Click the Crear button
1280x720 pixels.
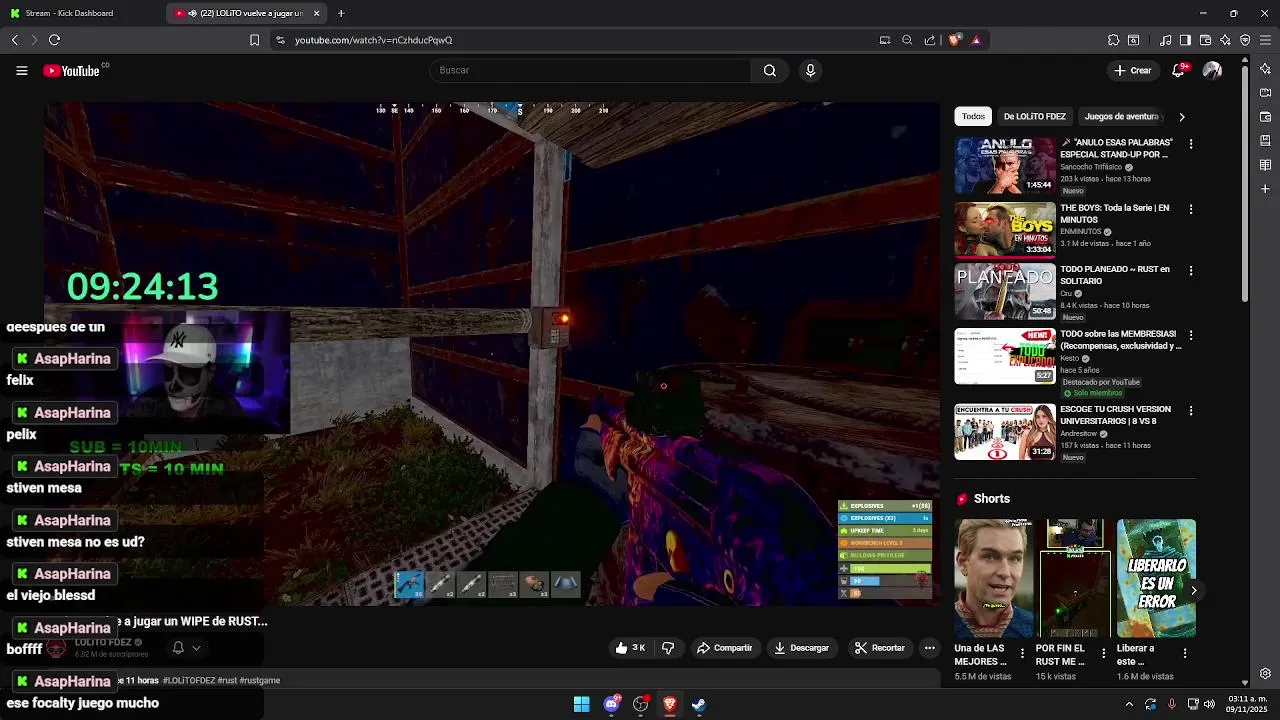[1133, 70]
